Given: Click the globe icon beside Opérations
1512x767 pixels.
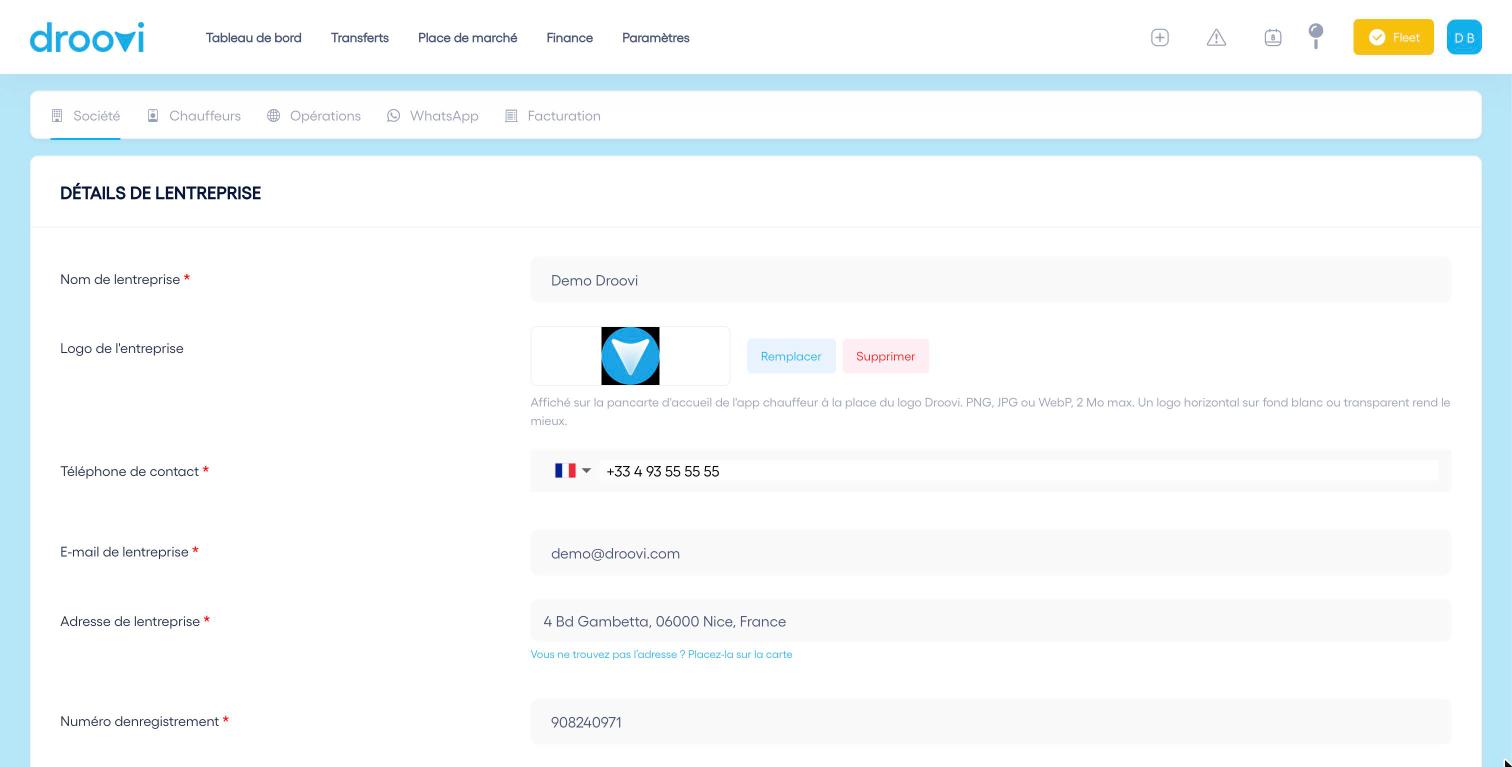Looking at the screenshot, I should point(273,116).
